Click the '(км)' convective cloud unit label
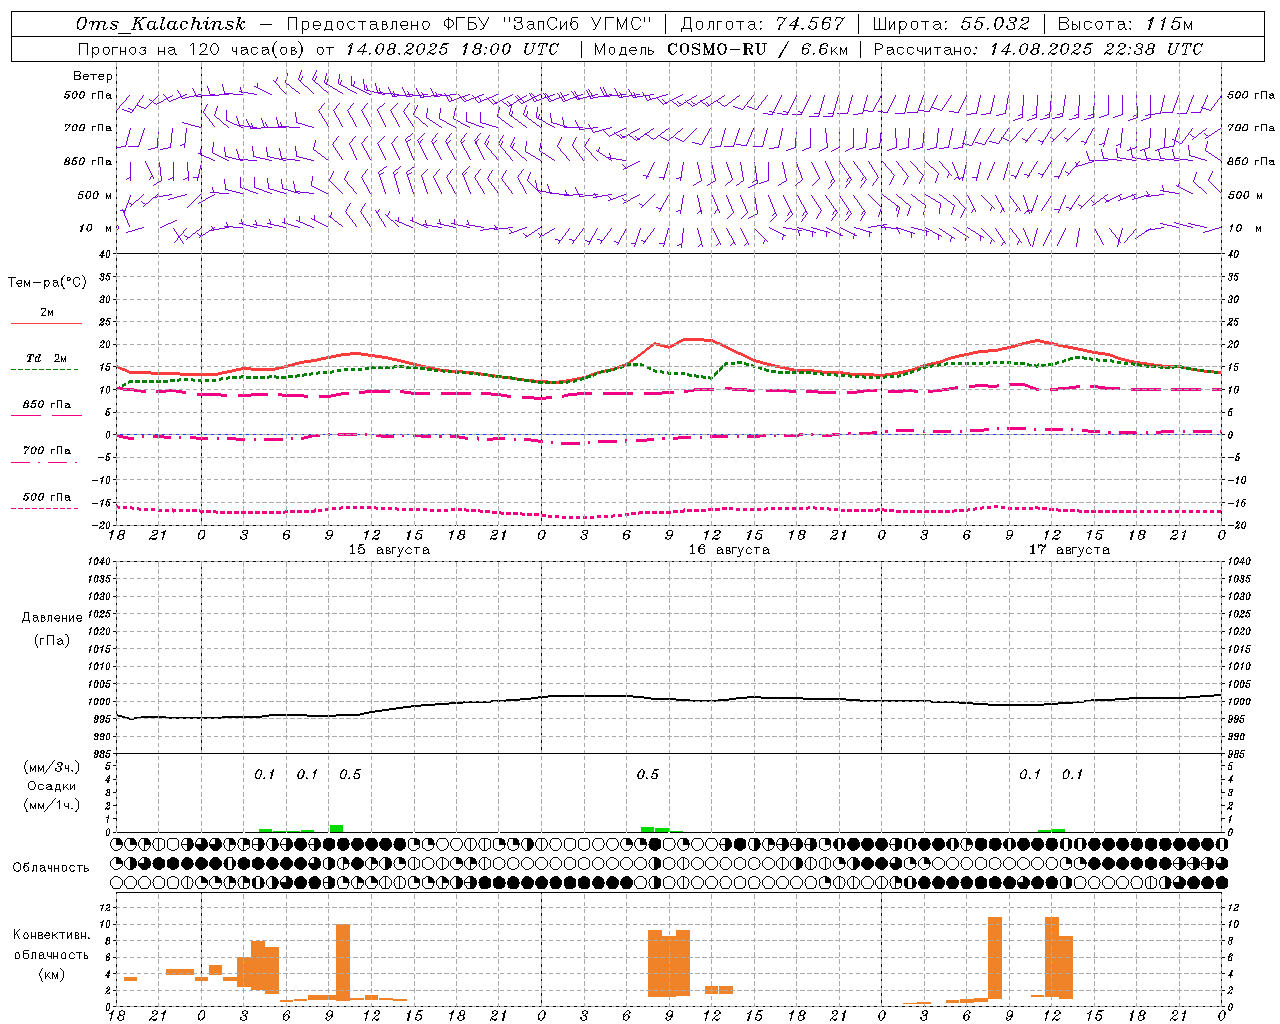This screenshot has height=1024, width=1280. pyautogui.click(x=51, y=974)
